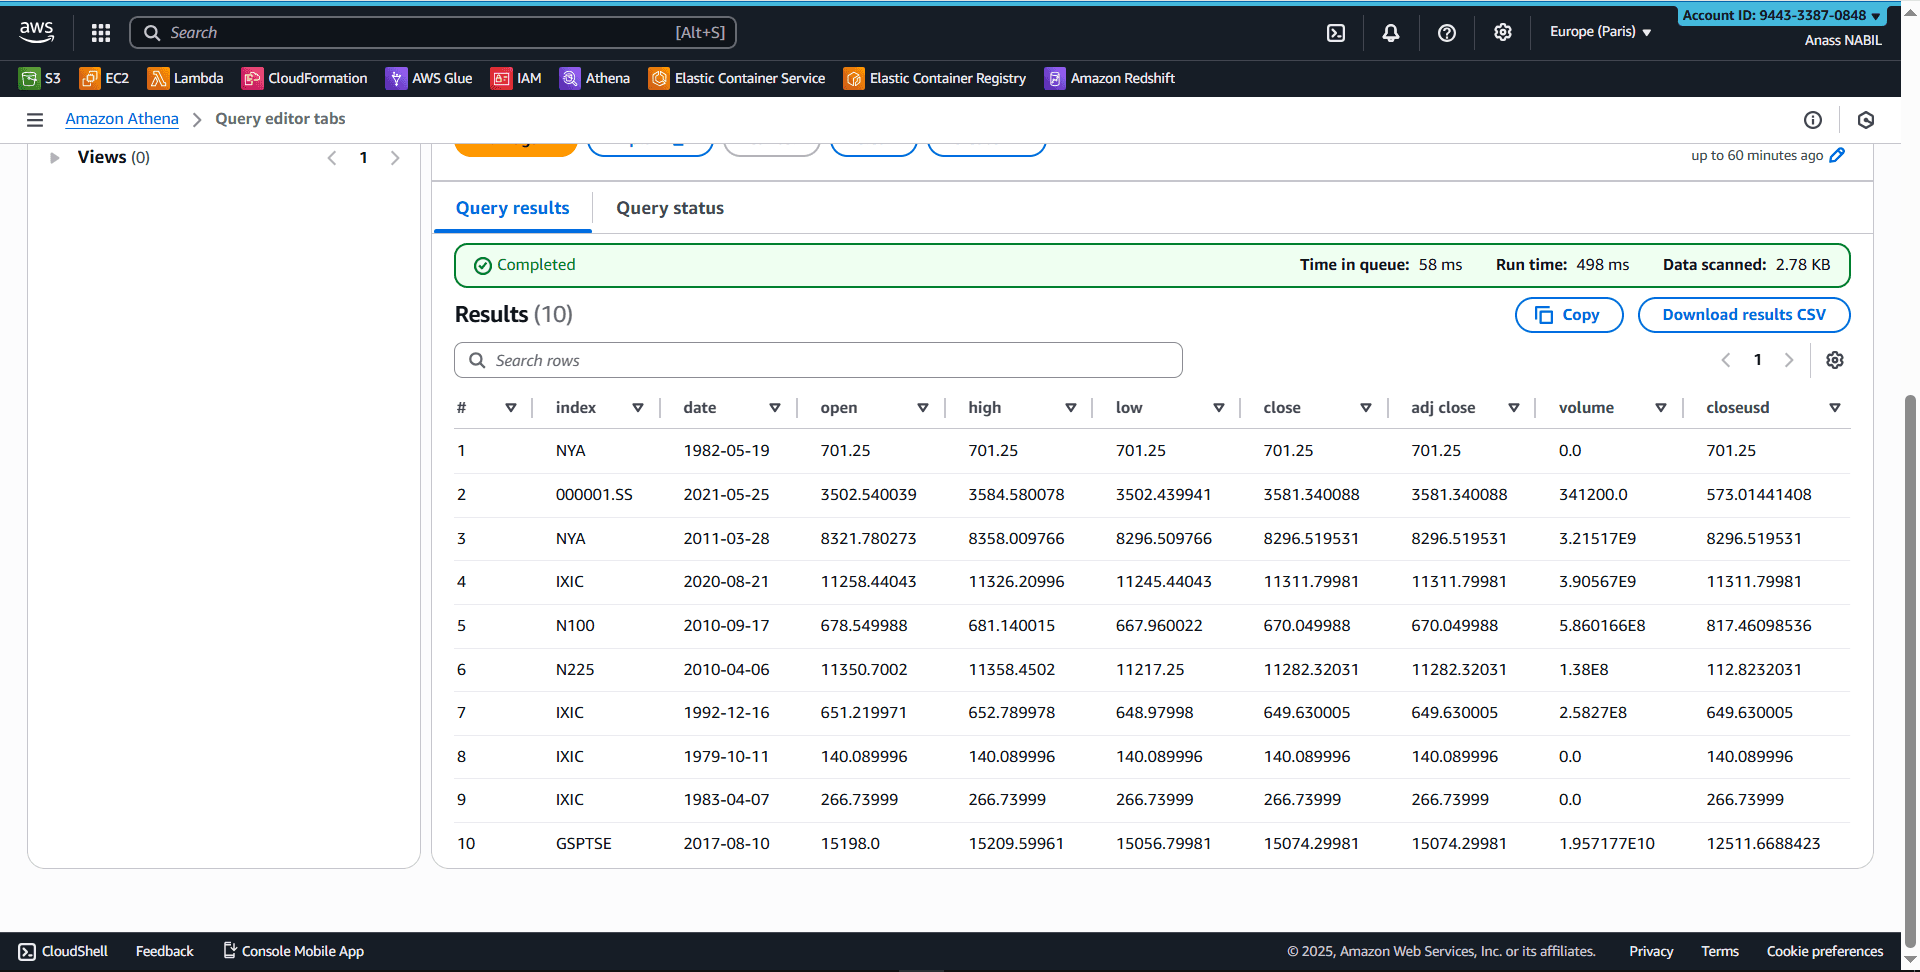Open the Europe (Paris) region selector
This screenshot has height=972, width=1920.
(1600, 31)
